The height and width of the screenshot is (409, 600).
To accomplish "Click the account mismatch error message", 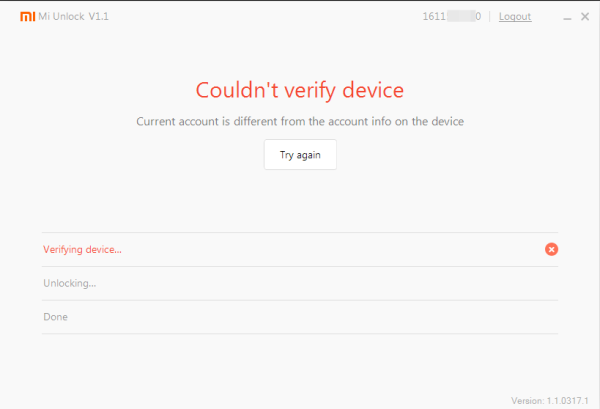I will (x=300, y=121).
